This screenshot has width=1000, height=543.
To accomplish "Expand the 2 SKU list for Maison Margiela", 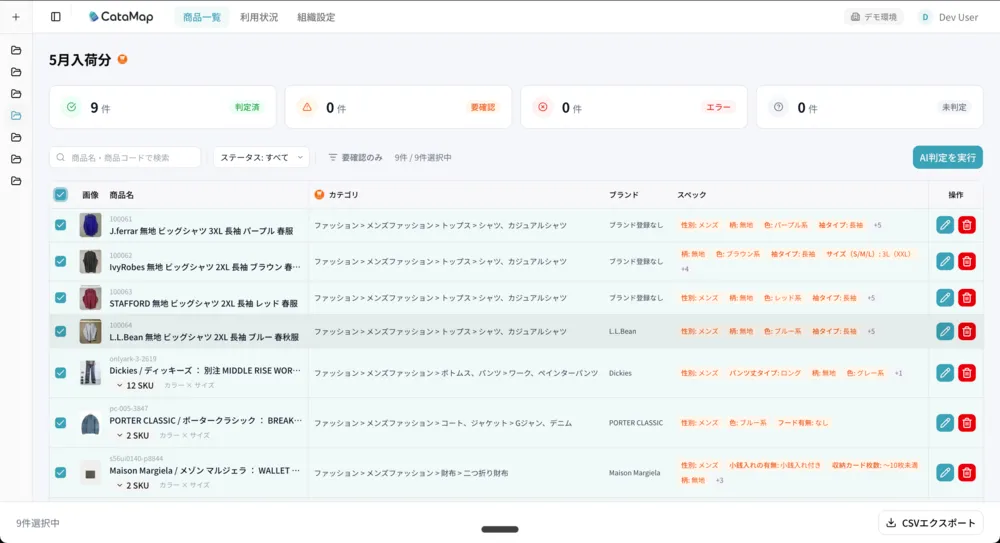I will pos(133,485).
